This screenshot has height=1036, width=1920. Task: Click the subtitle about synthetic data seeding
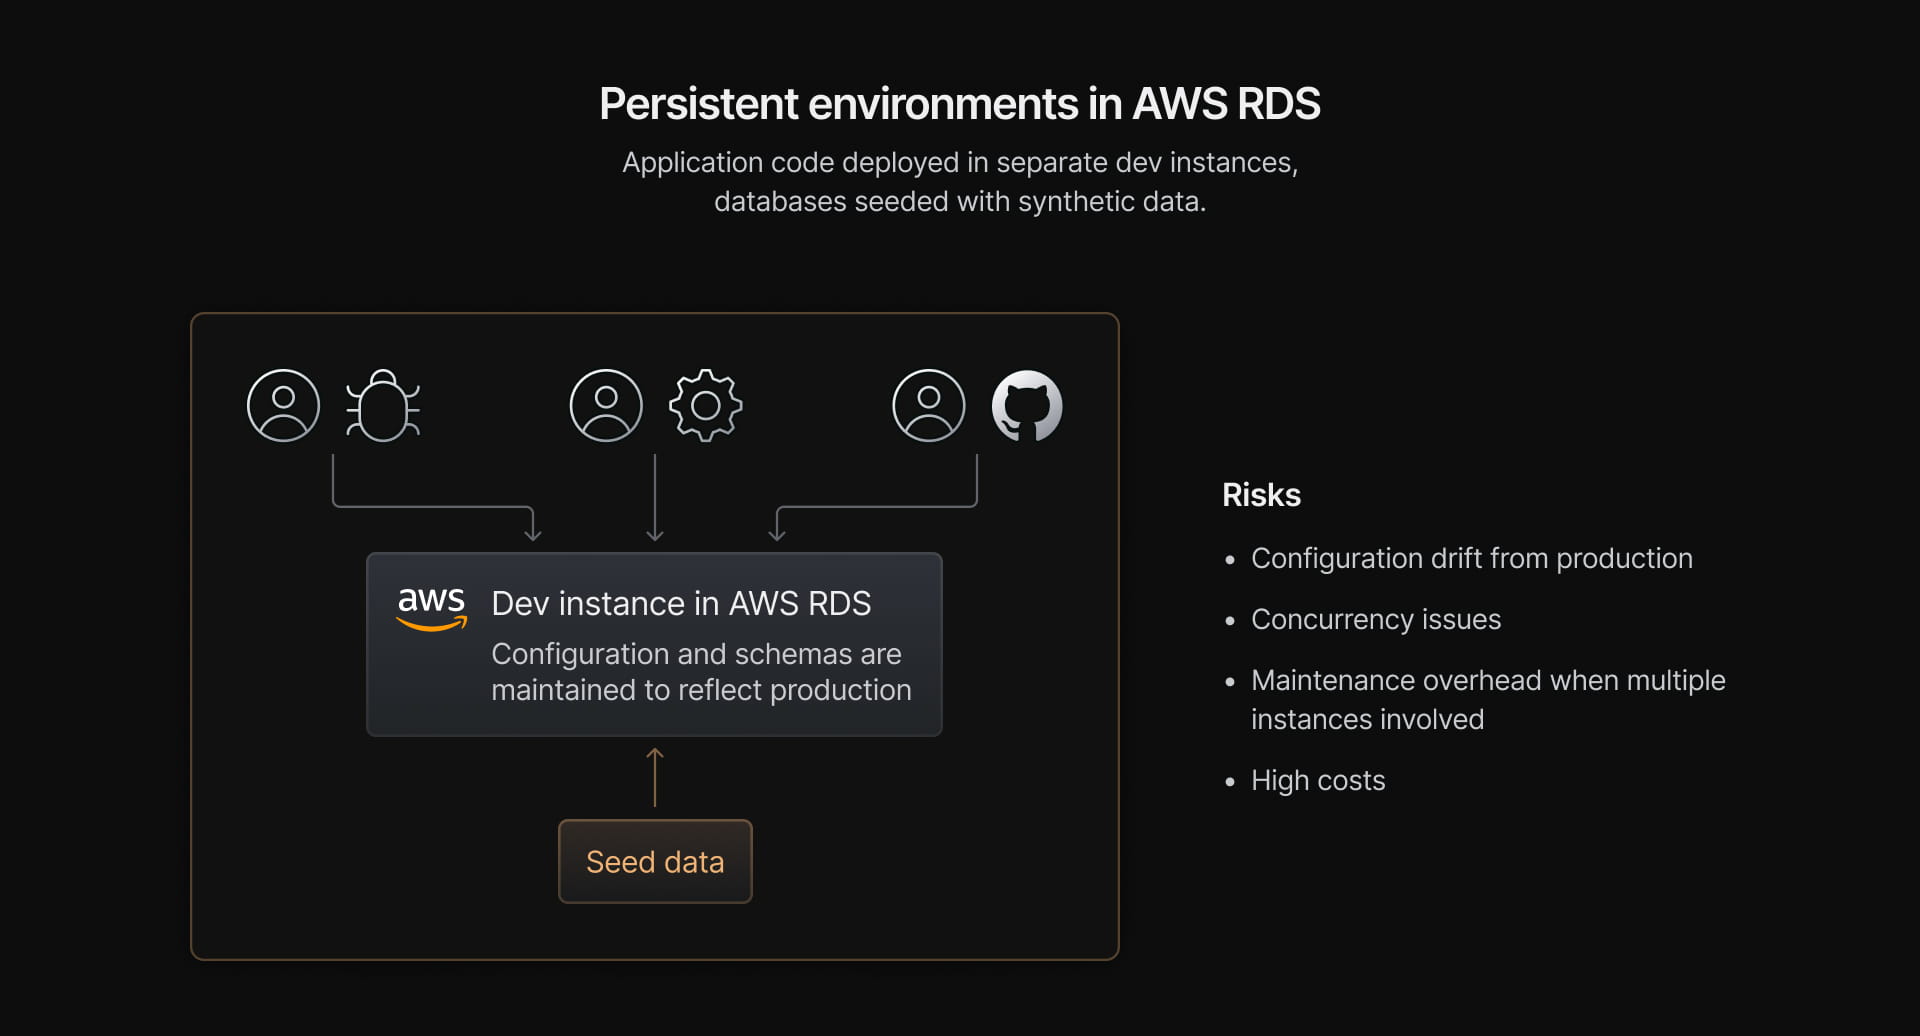(x=960, y=182)
